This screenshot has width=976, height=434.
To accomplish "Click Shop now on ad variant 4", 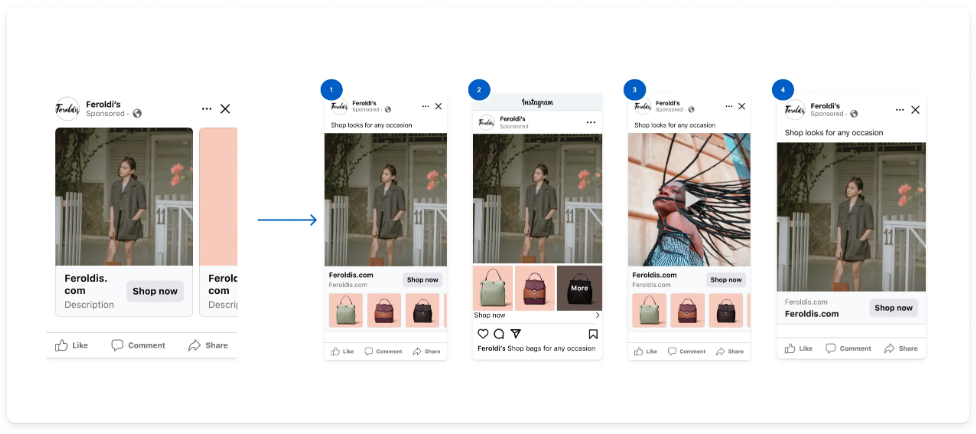I will (x=893, y=308).
